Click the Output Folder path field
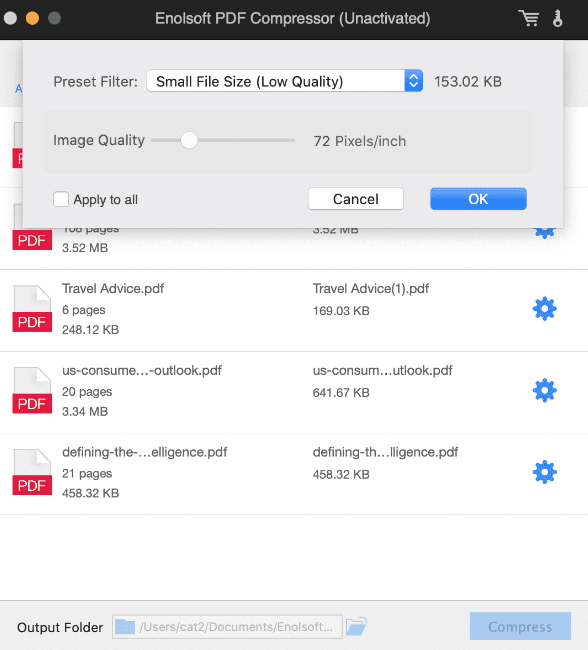The width and height of the screenshot is (588, 650). [227, 626]
